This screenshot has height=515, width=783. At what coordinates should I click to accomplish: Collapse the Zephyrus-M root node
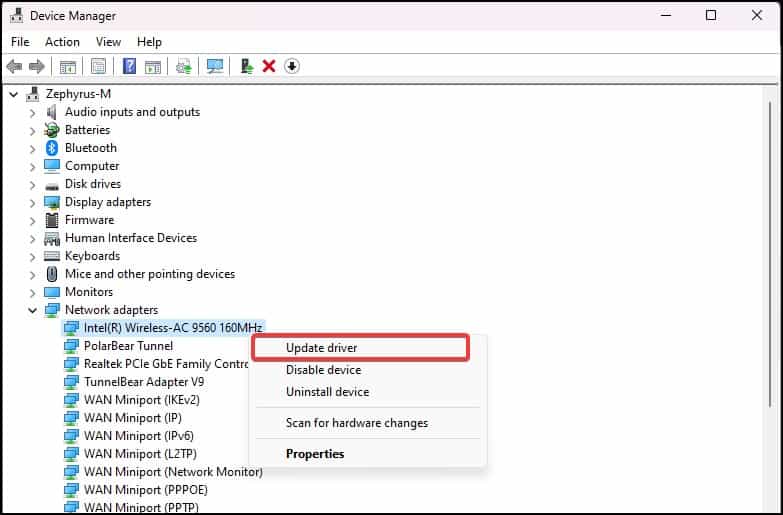click(14, 94)
